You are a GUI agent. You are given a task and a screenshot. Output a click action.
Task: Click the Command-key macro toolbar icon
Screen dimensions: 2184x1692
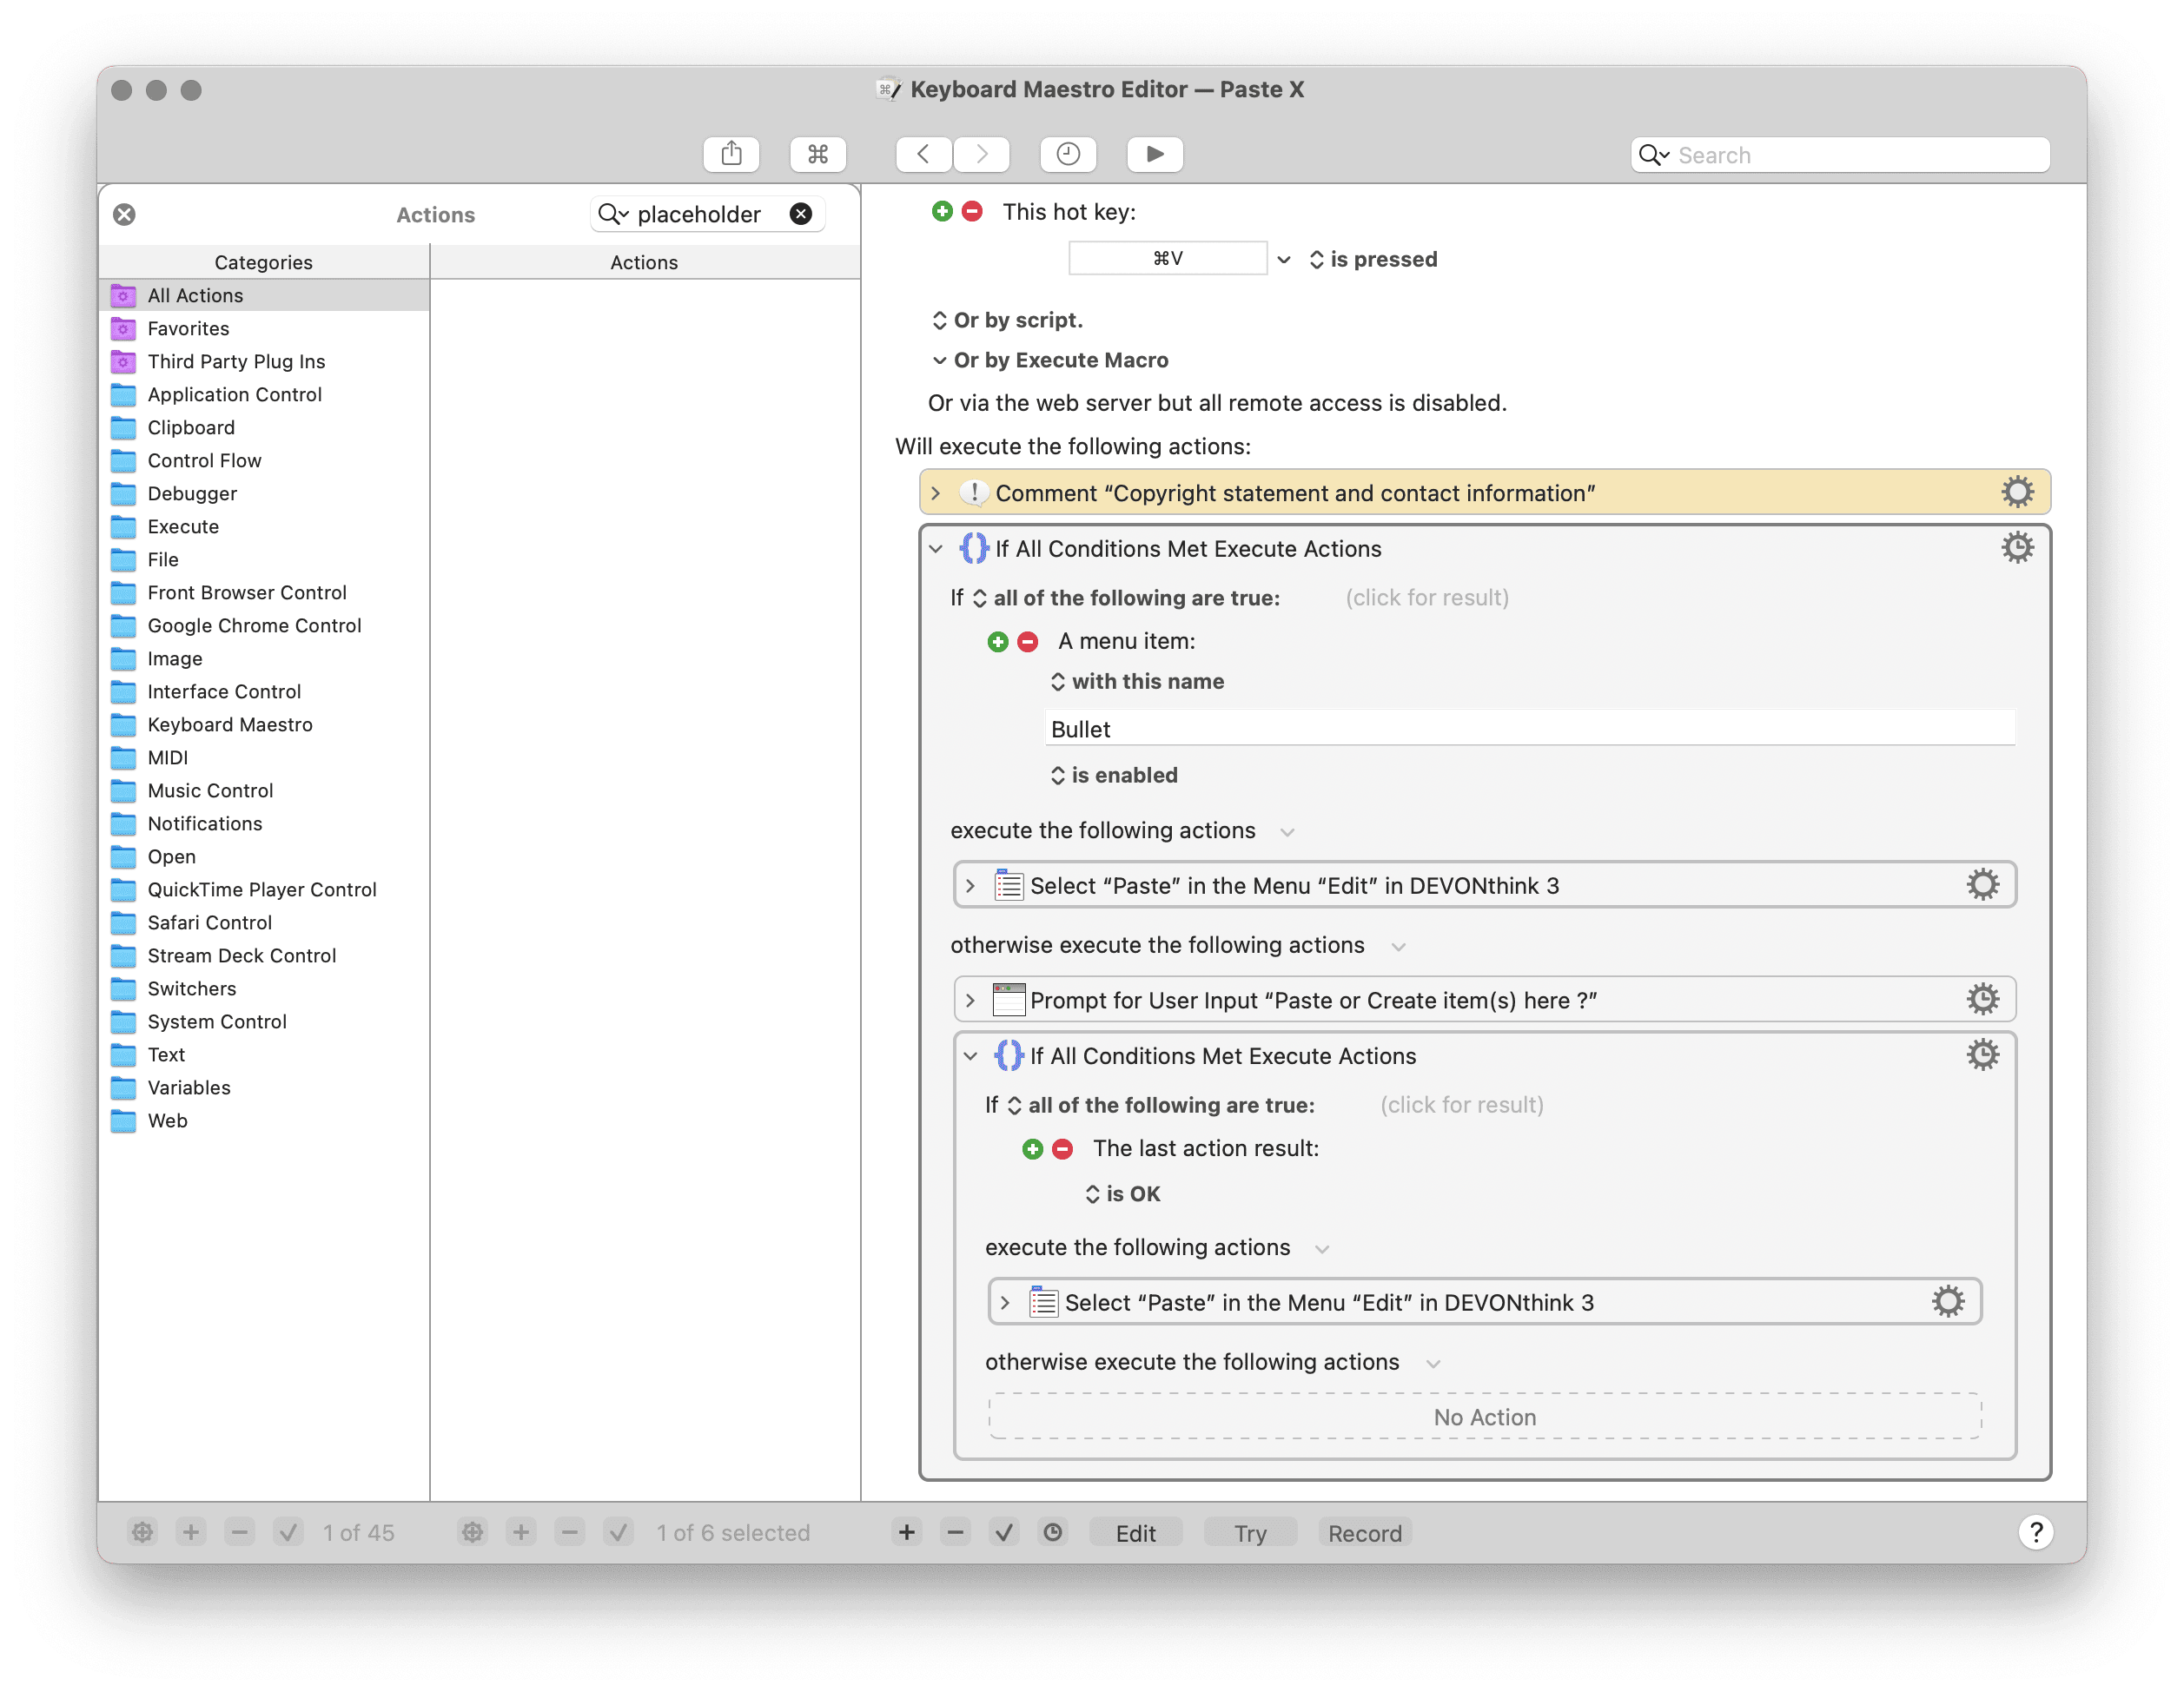pos(818,154)
